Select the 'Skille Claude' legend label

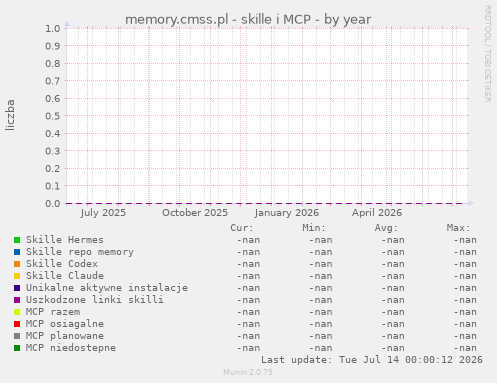[x=65, y=276]
